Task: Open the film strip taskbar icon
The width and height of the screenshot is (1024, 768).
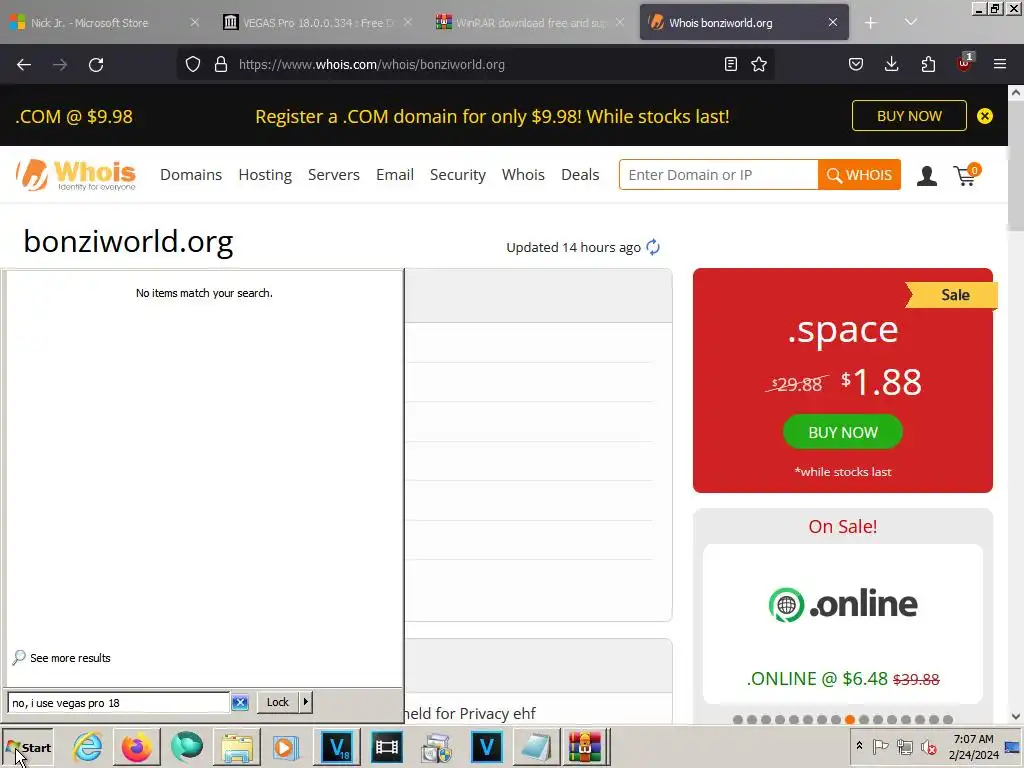Action: [x=387, y=746]
